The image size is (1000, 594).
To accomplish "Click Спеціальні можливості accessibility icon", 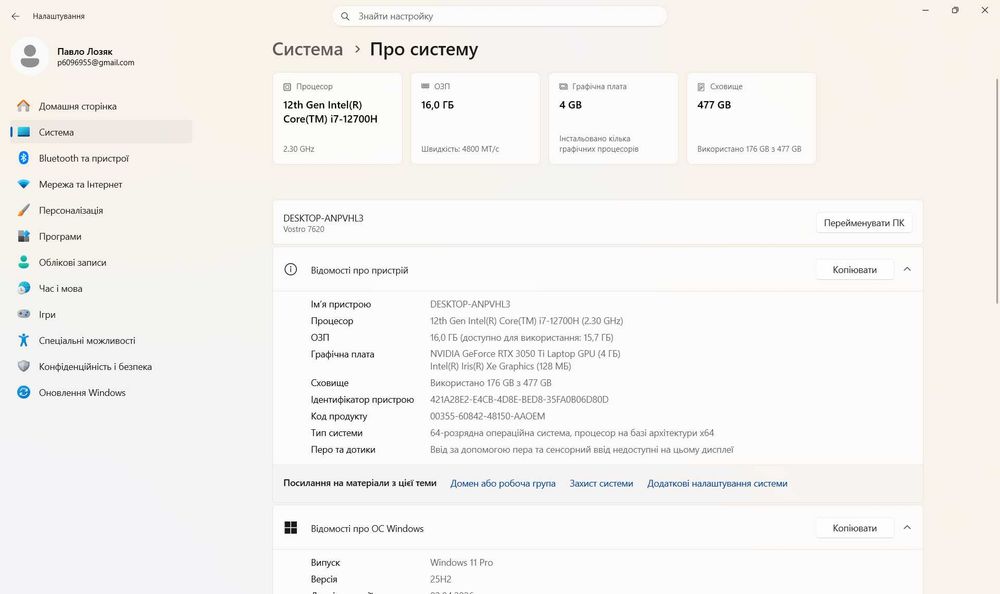I will click(x=24, y=340).
